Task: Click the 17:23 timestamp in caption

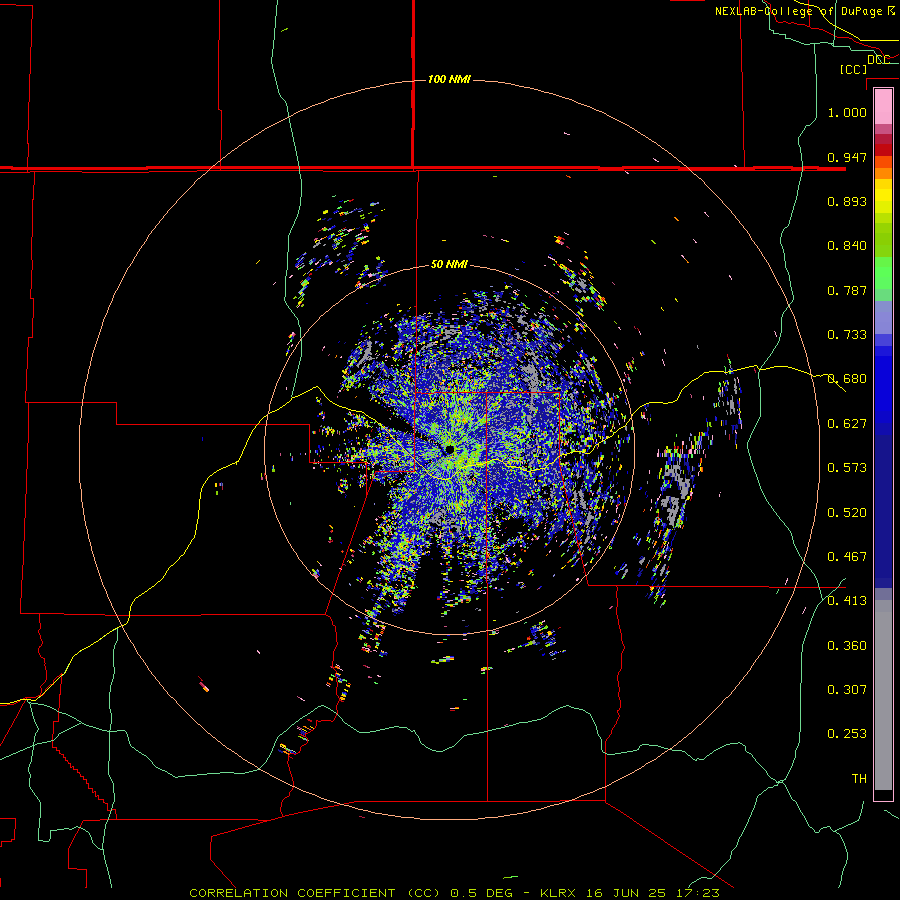Action: pyautogui.click(x=696, y=893)
